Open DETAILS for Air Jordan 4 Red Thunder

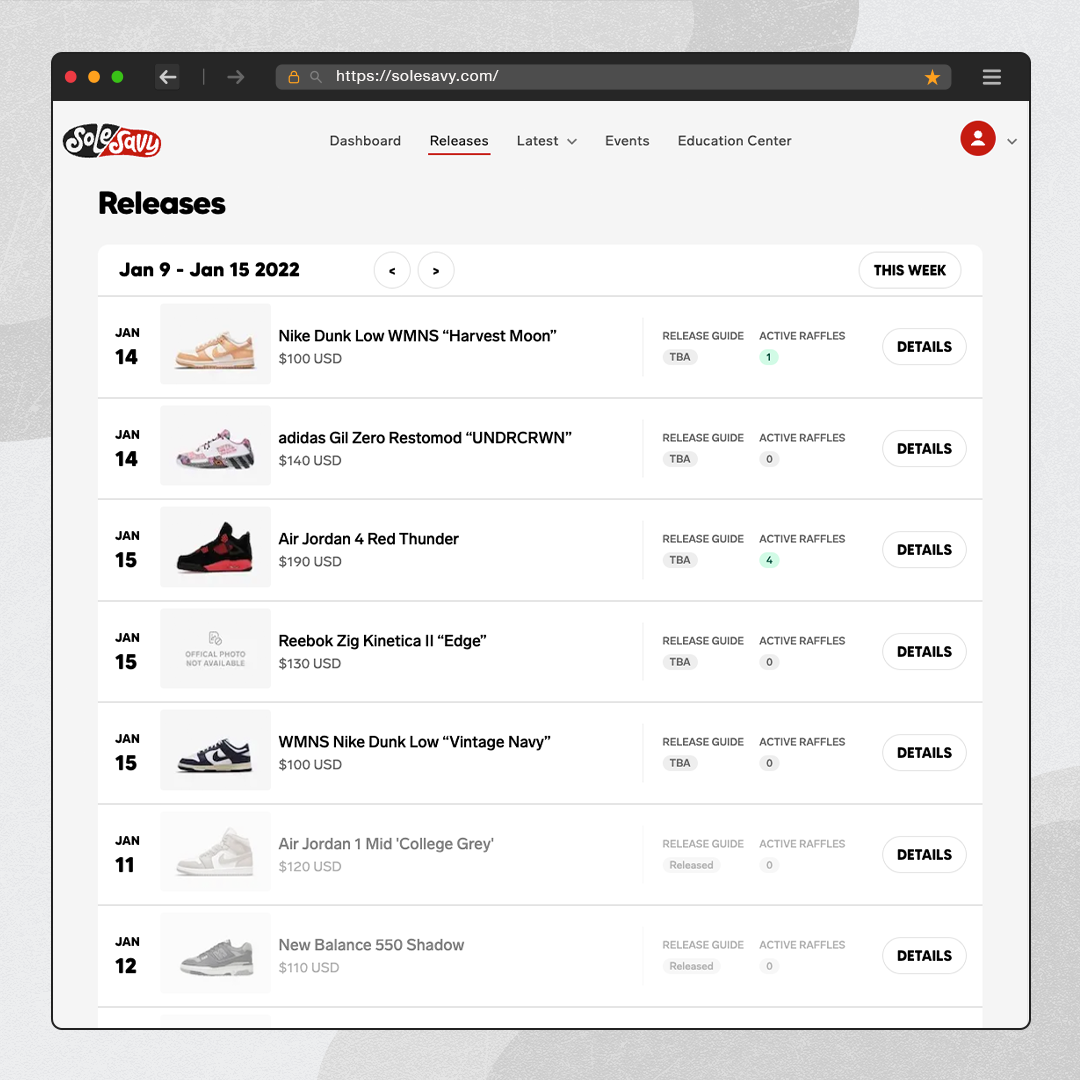pyautogui.click(x=924, y=550)
